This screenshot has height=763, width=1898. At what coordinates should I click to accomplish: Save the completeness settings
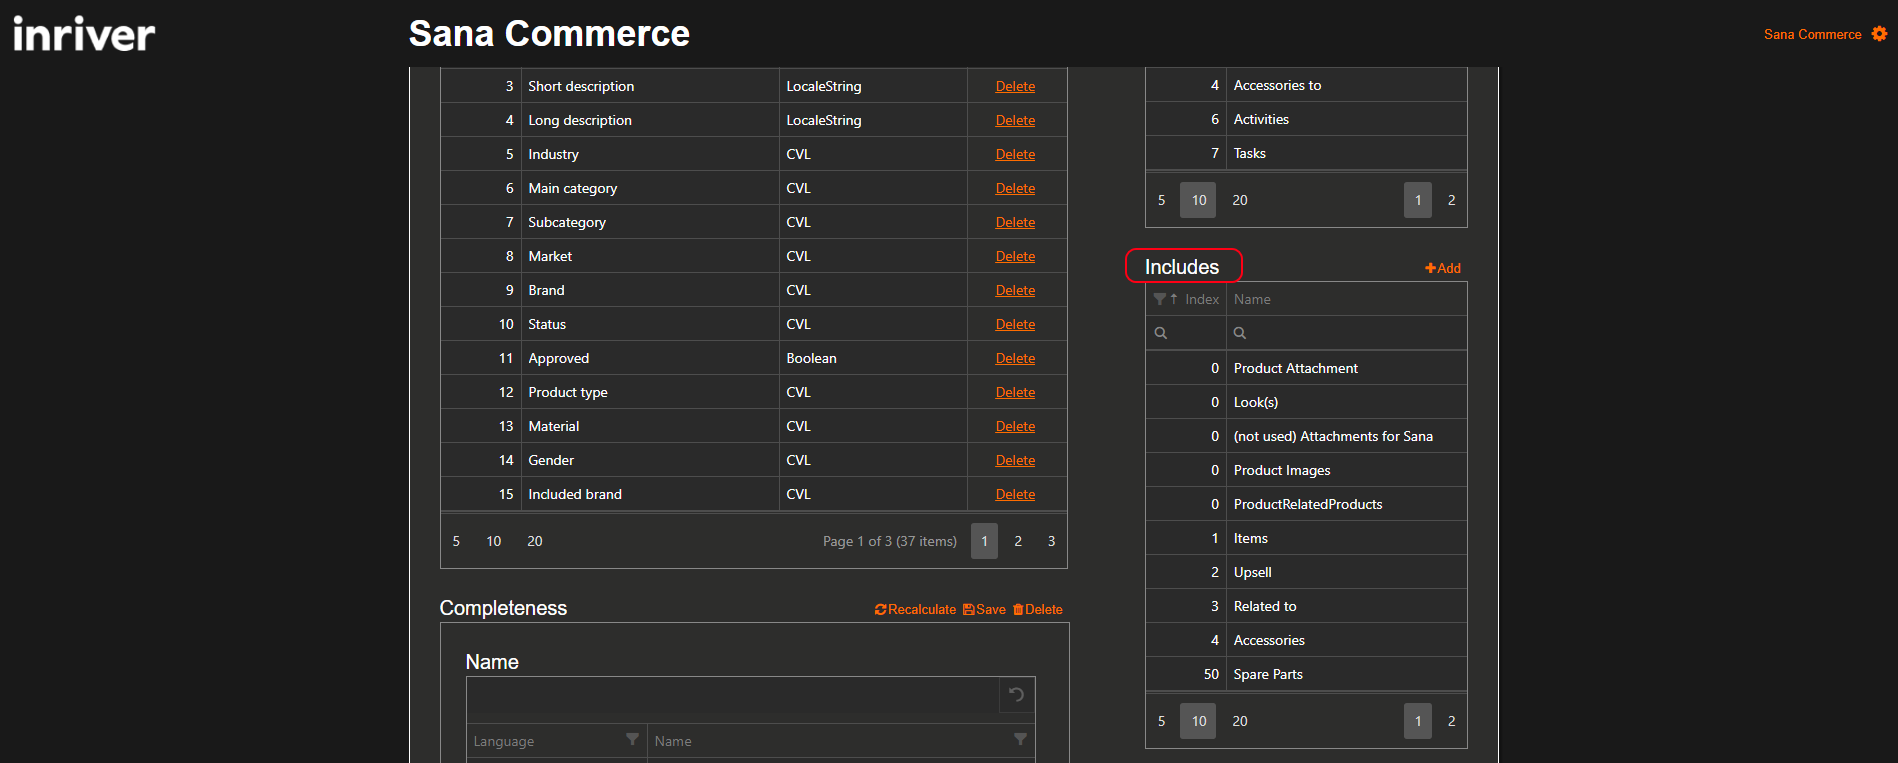click(x=984, y=609)
